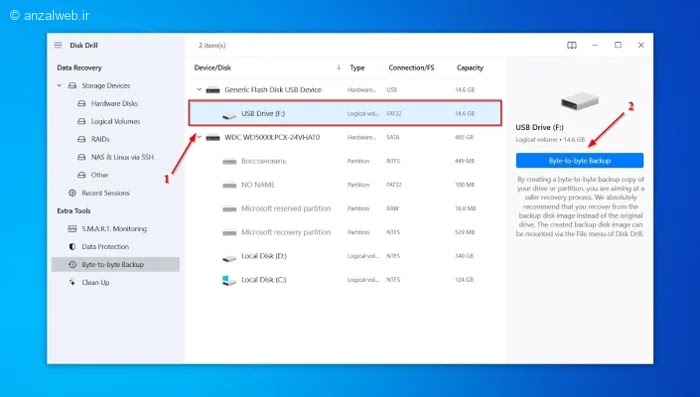Click the WDC hard disk icon
Image resolution: width=700 pixels, height=397 pixels.
click(212, 138)
